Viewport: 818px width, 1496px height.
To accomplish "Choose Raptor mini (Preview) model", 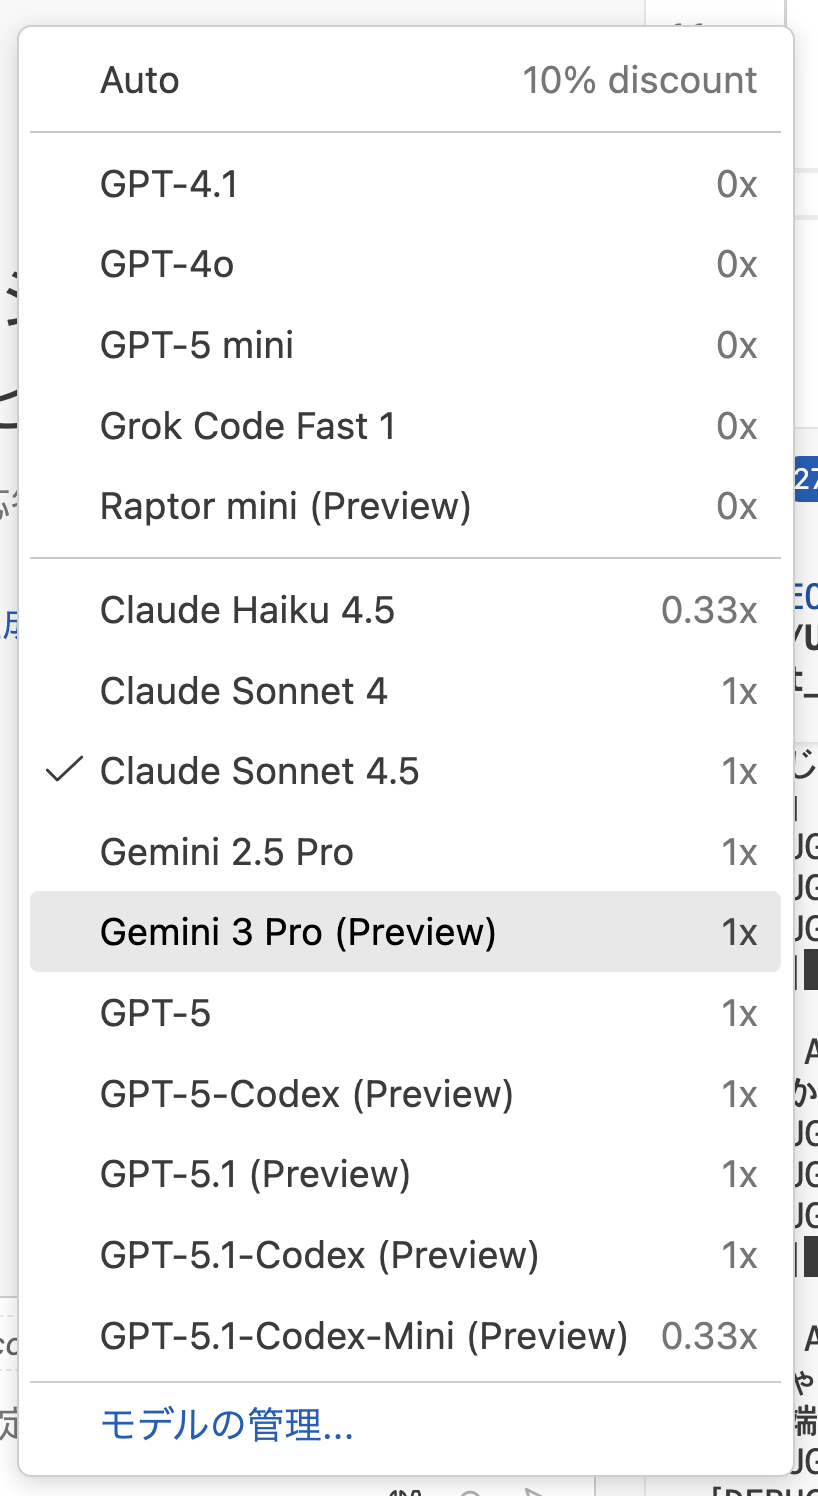I will pyautogui.click(x=285, y=507).
